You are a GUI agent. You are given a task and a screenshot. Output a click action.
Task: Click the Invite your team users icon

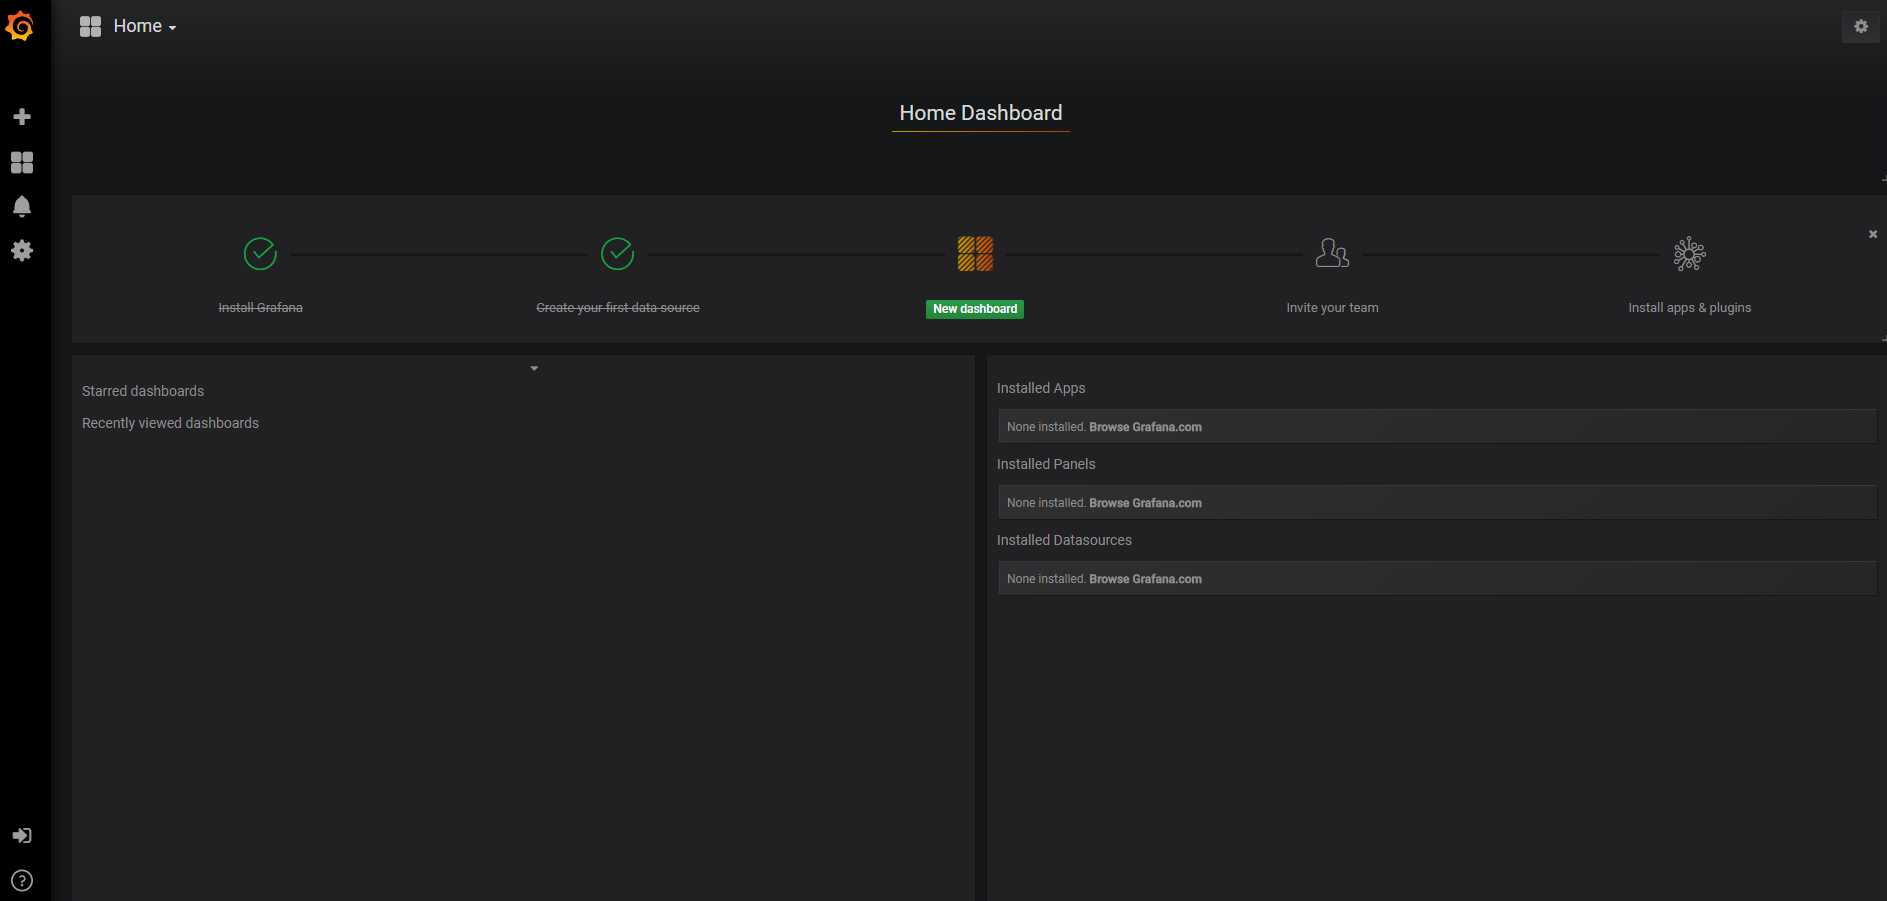tap(1332, 253)
